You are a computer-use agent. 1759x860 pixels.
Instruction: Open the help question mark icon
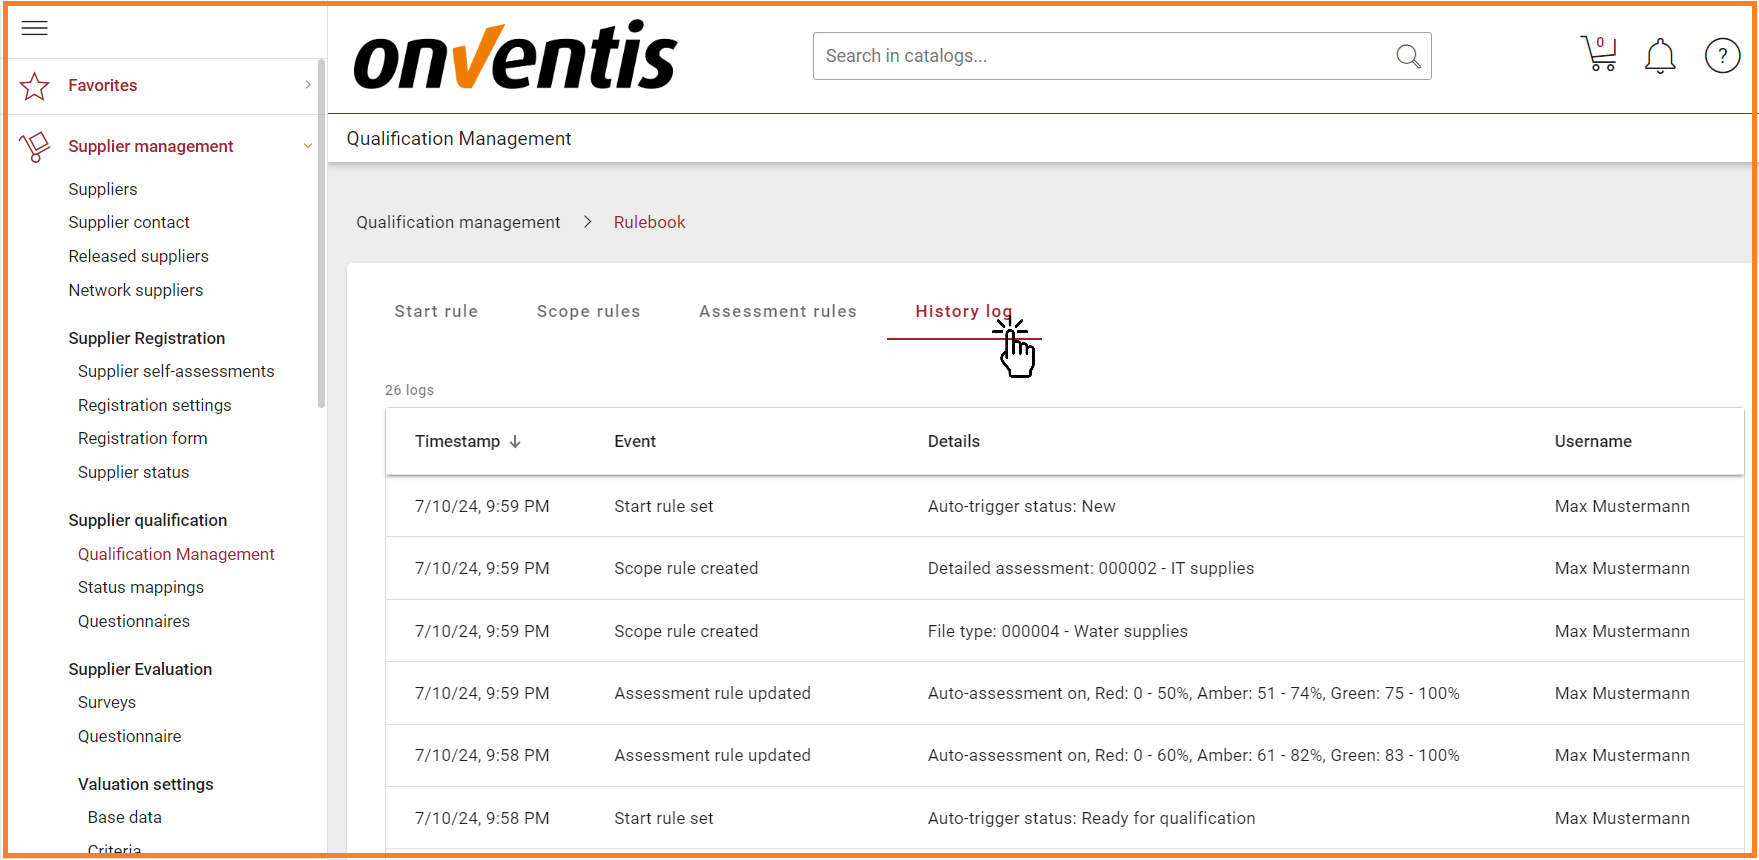click(x=1722, y=56)
